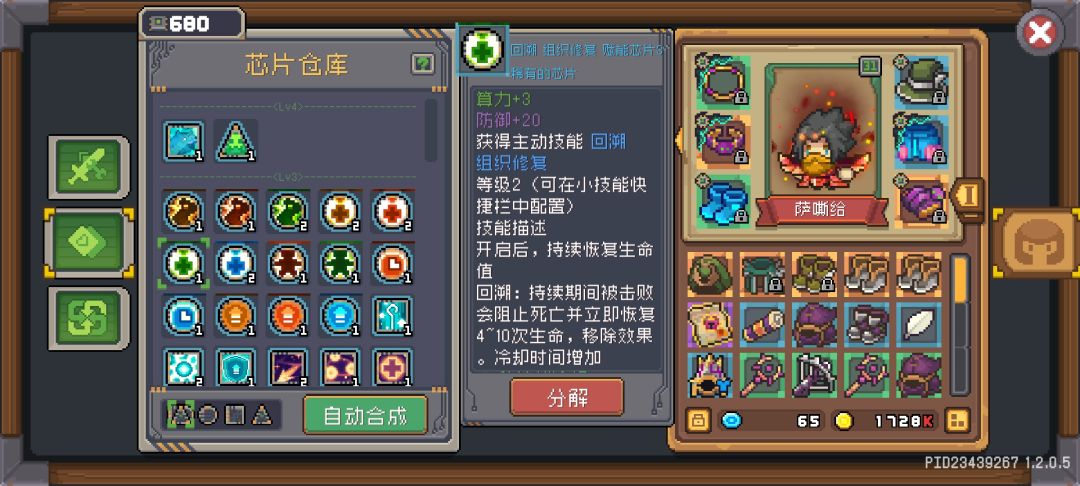Switch to the green recycle arrows tab
This screenshot has width=1080, height=486.
(88, 319)
